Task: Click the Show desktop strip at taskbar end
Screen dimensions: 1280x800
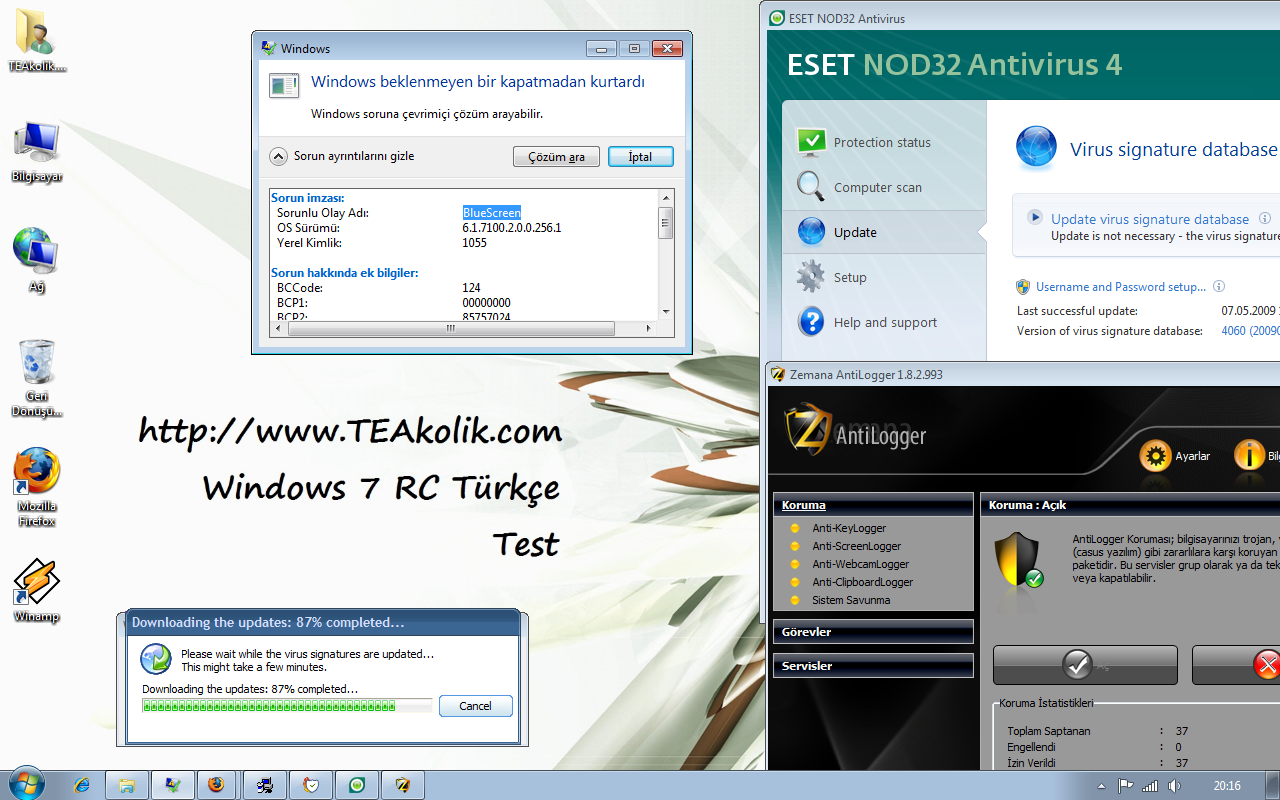Action: (x=1273, y=785)
